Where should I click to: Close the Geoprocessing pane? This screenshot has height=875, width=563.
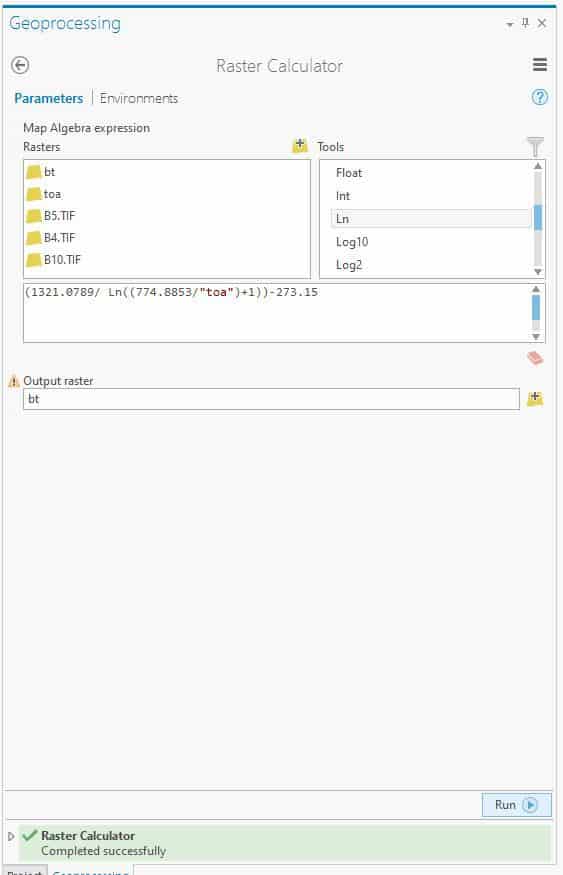(x=542, y=23)
